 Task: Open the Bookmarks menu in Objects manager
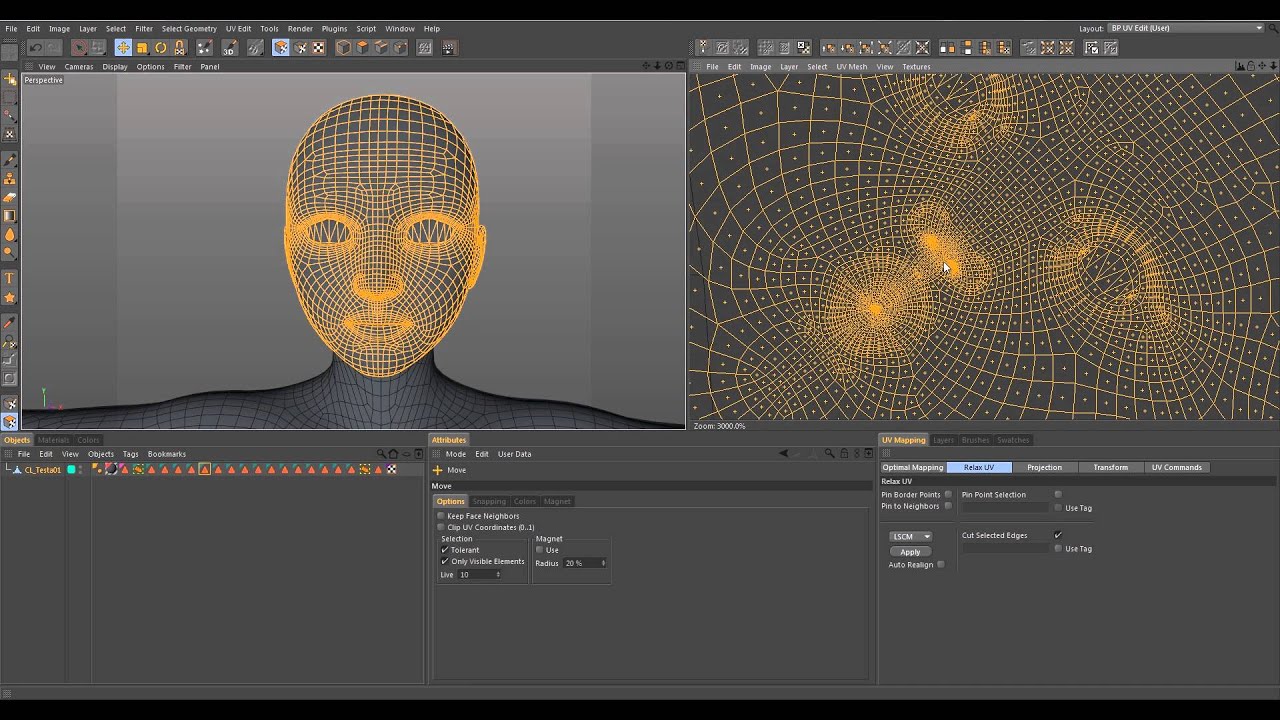pos(167,454)
